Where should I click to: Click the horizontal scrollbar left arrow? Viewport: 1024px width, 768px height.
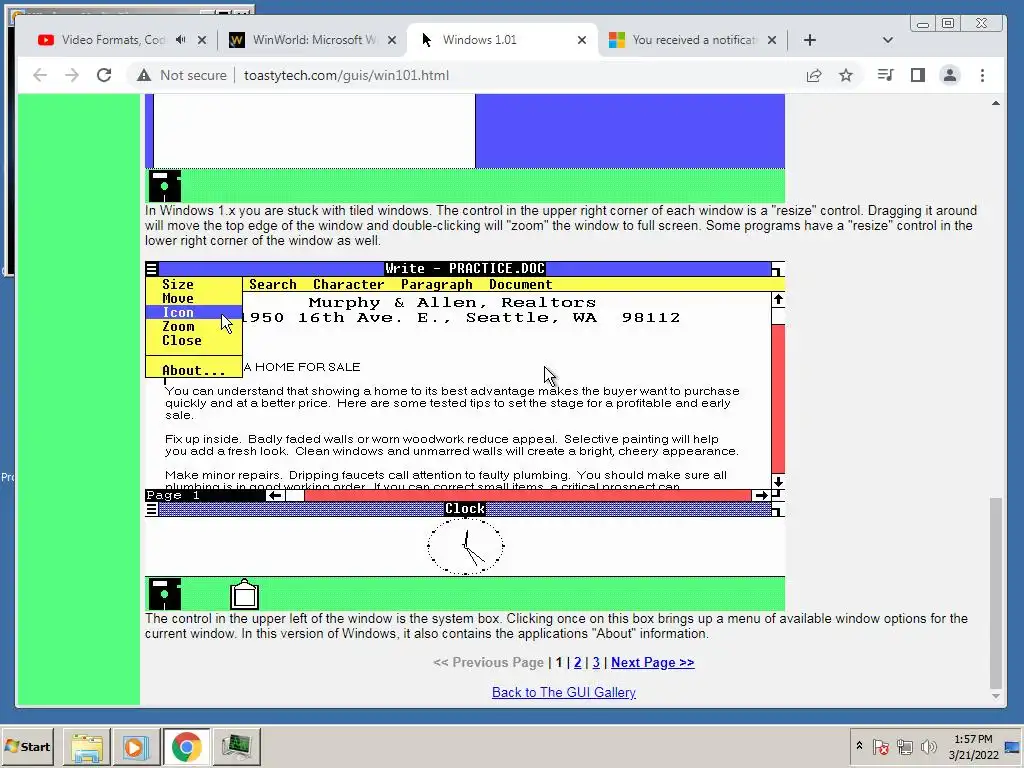[x=275, y=496]
